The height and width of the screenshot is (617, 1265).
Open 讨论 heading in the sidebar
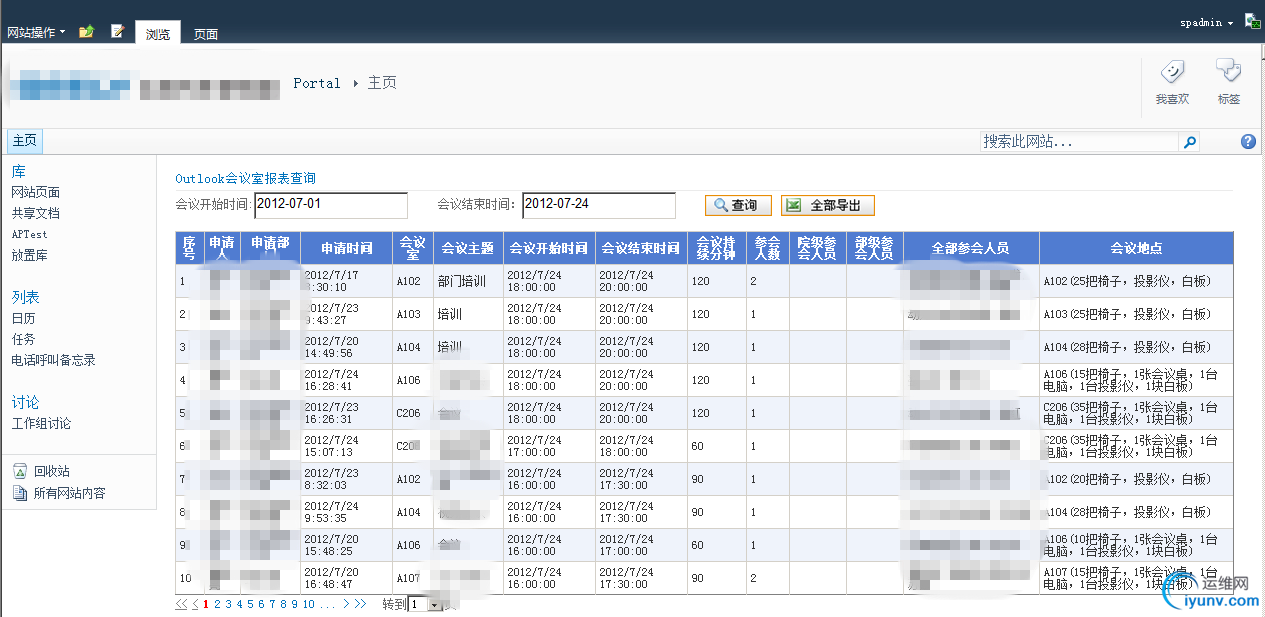point(26,402)
